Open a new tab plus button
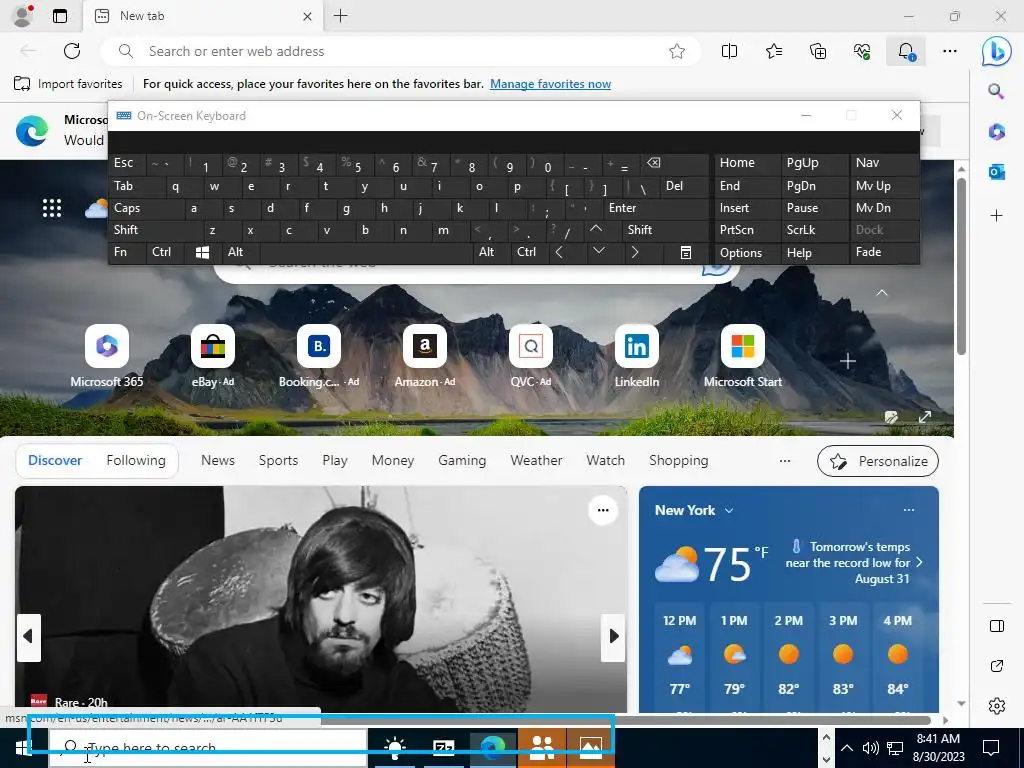 click(x=340, y=16)
